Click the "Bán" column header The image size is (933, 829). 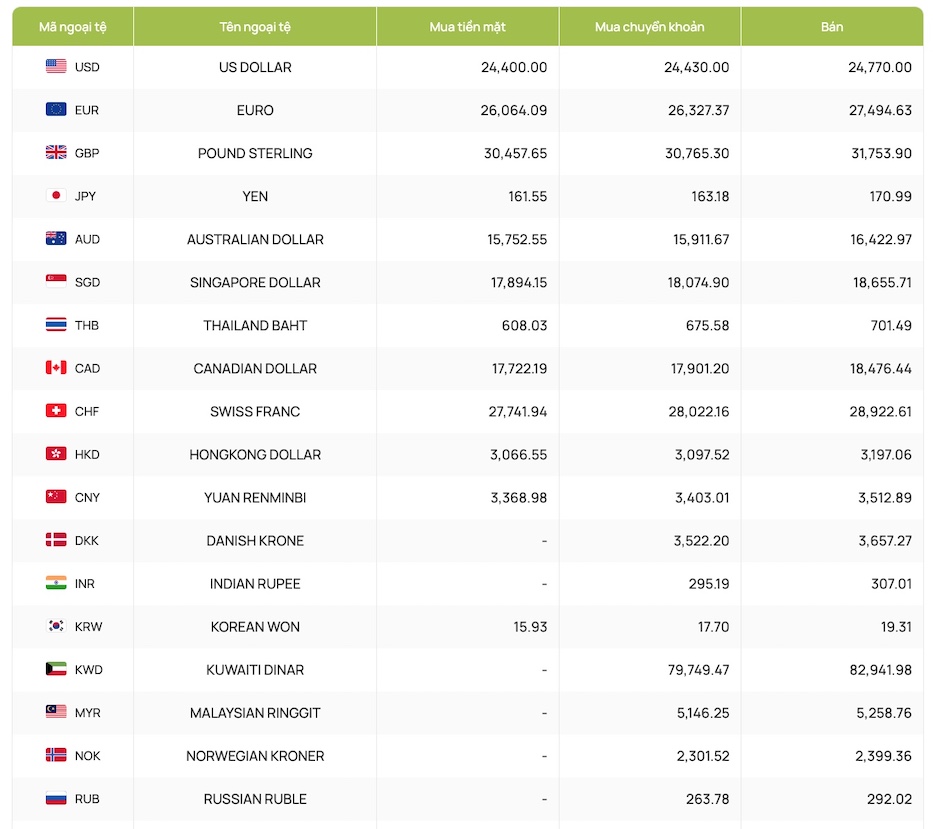(x=832, y=27)
